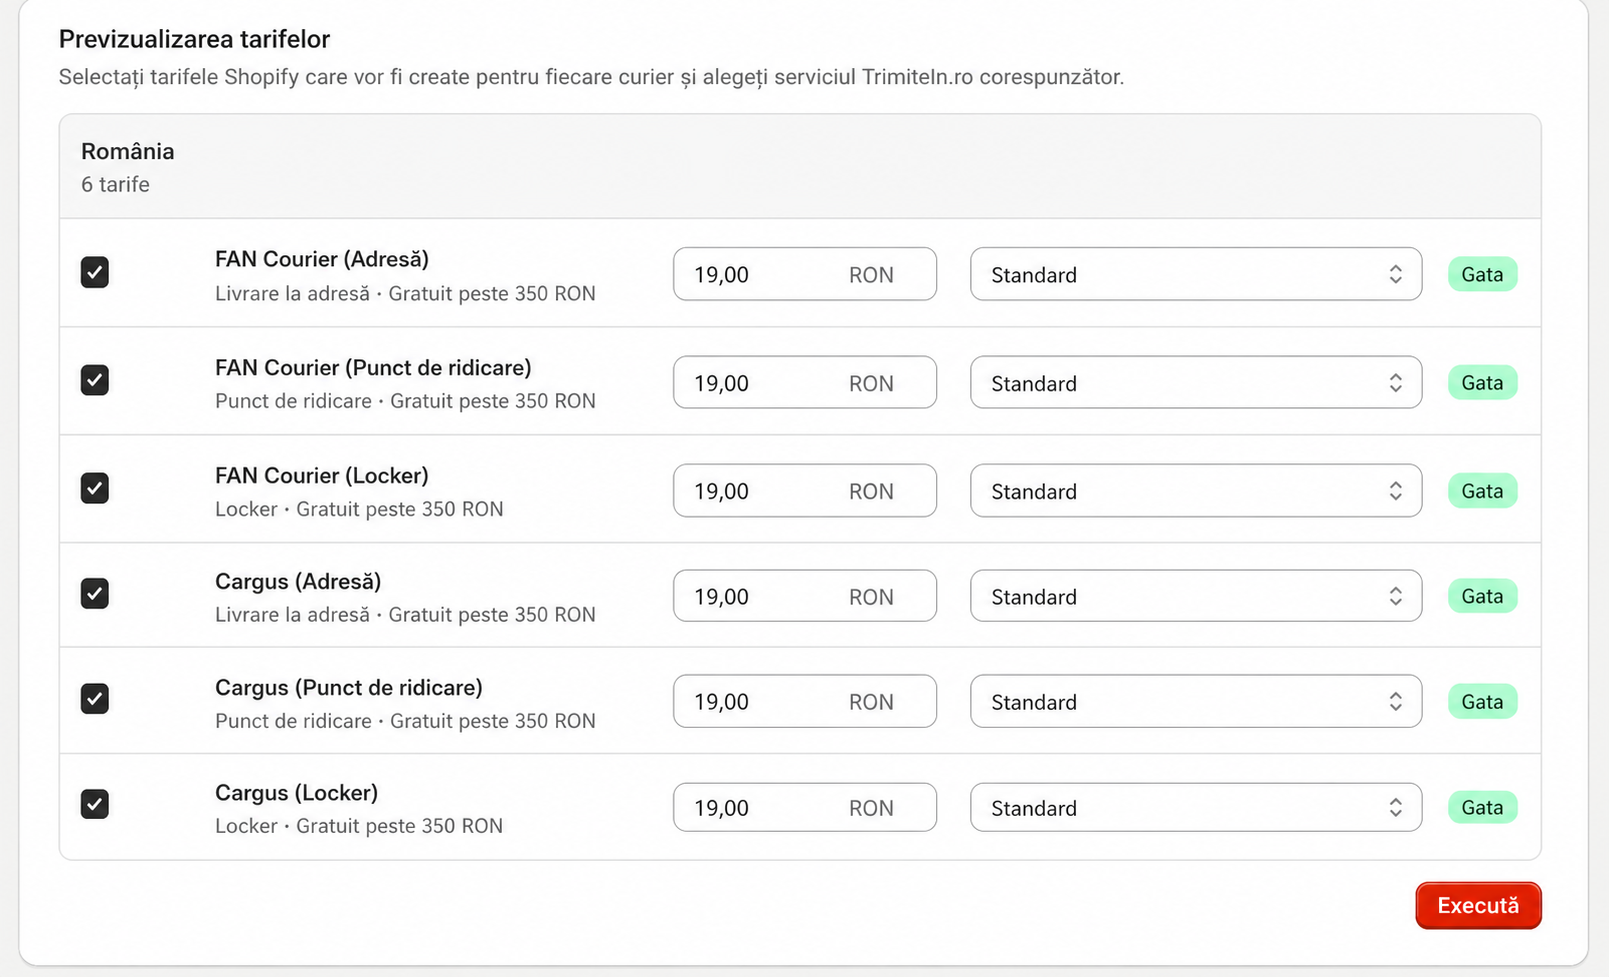This screenshot has width=1609, height=977.
Task: Open the Standard dropdown for FAN Courier (Adresă)
Action: coord(1196,274)
